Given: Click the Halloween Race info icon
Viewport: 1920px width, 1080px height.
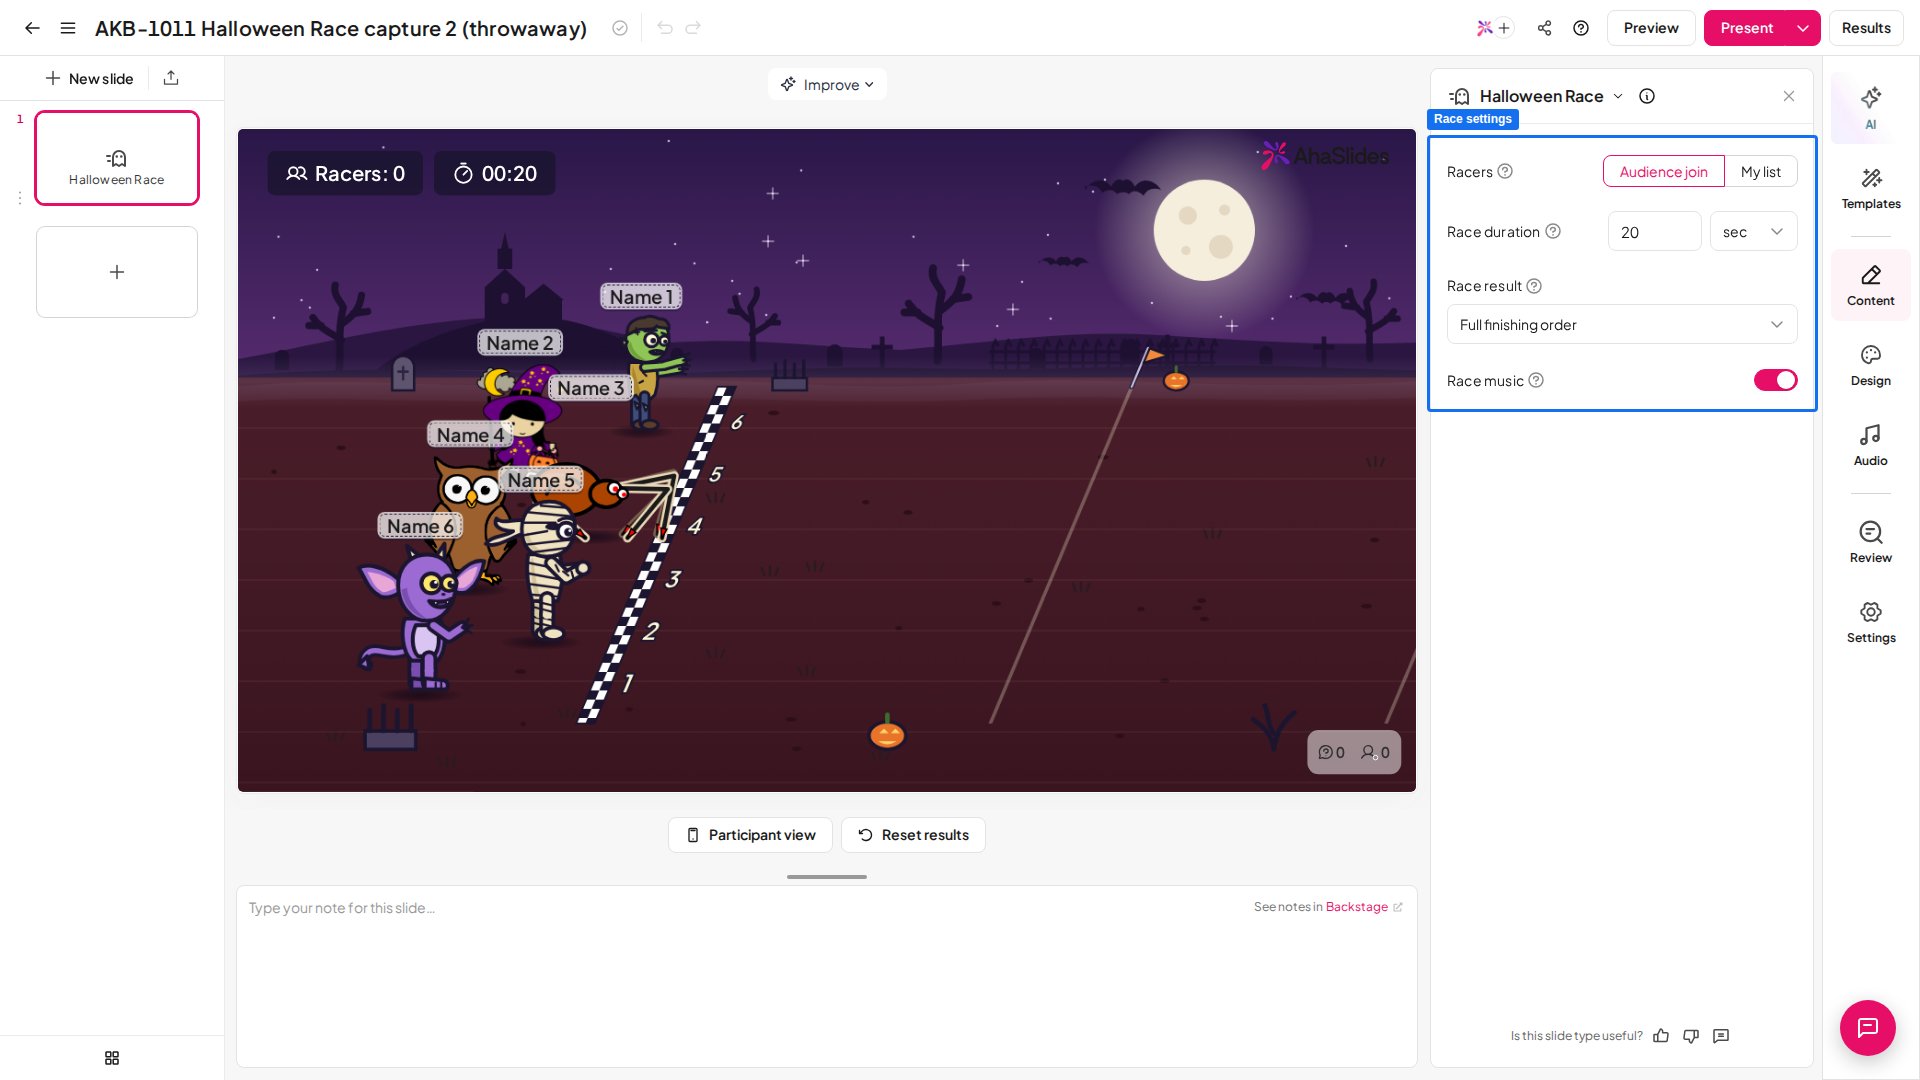Looking at the screenshot, I should [x=1647, y=96].
